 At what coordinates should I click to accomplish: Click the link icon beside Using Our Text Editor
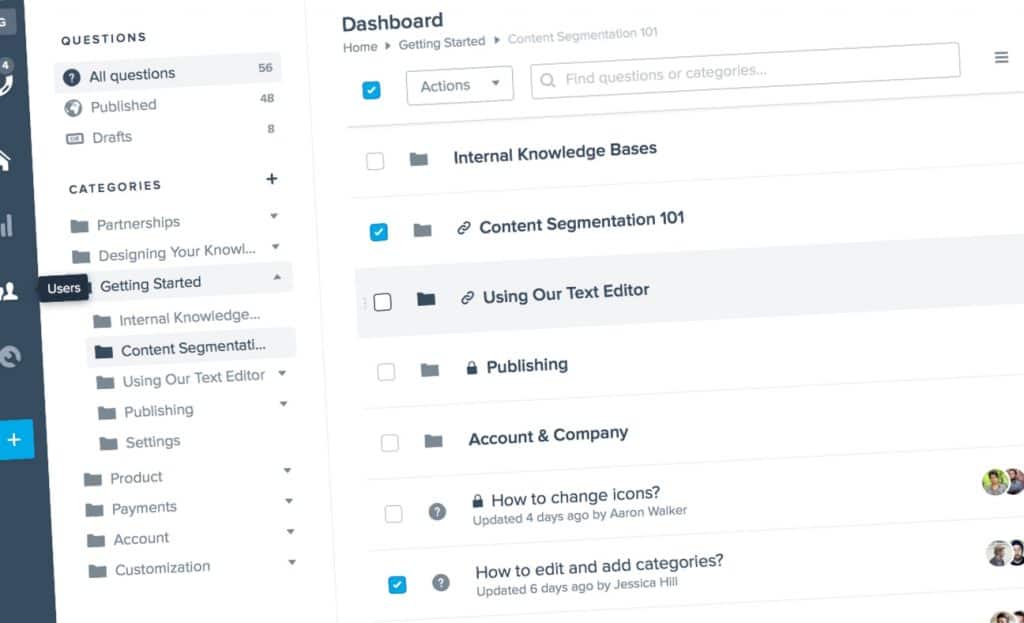click(467, 298)
